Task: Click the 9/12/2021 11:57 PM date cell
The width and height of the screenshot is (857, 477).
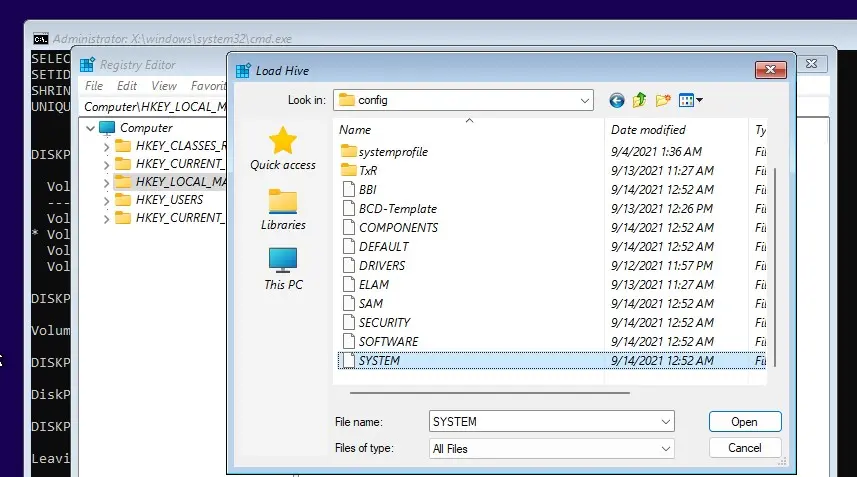Action: (661, 266)
